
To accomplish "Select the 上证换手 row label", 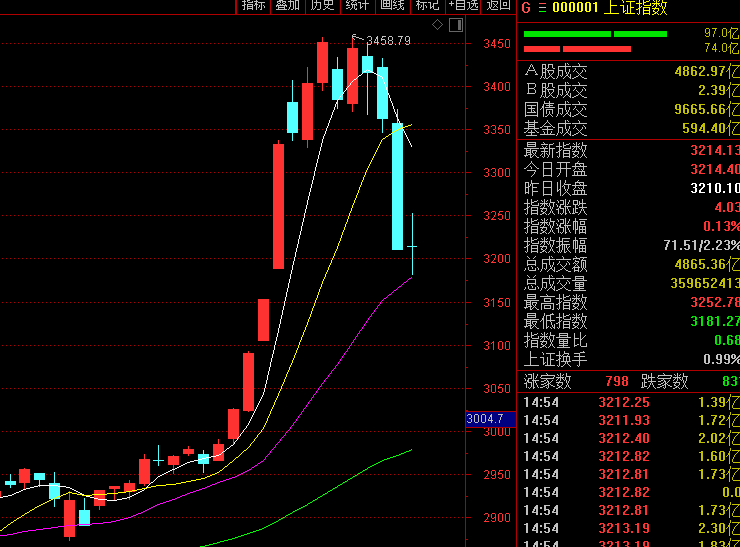I will click(x=556, y=360).
